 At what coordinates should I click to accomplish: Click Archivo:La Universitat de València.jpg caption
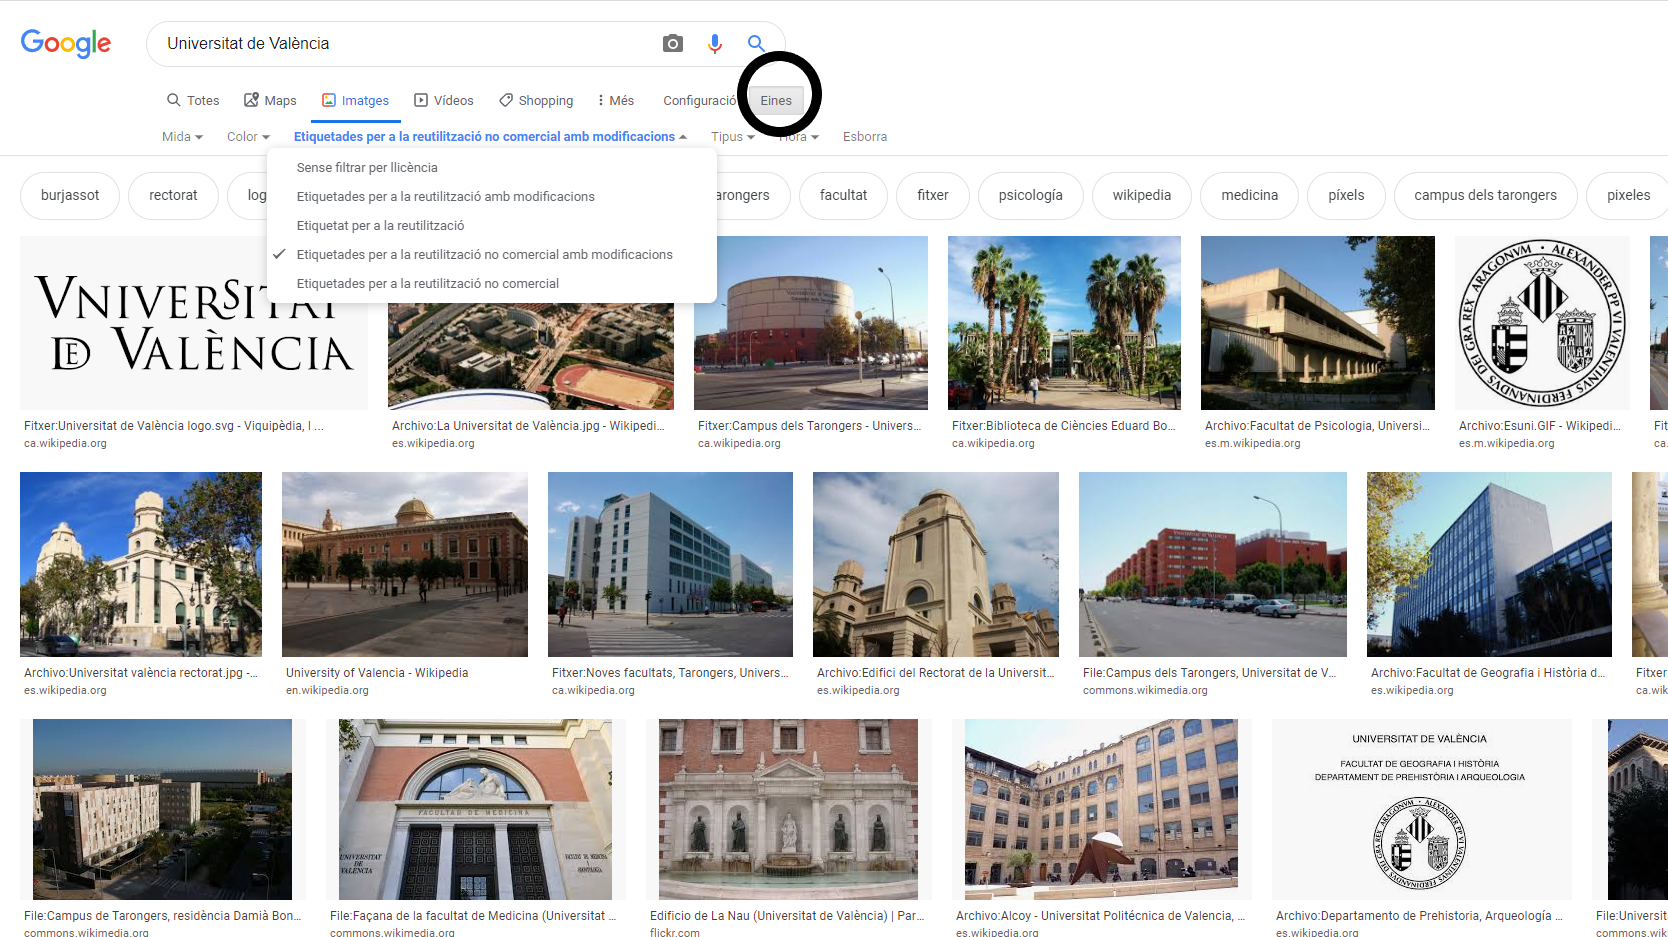click(528, 426)
